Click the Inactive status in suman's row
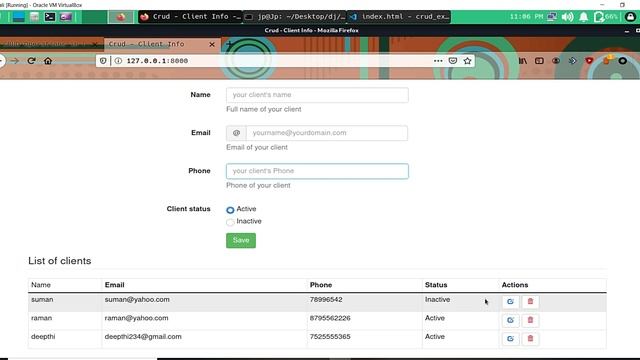Image resolution: width=640 pixels, height=360 pixels. pyautogui.click(x=437, y=300)
